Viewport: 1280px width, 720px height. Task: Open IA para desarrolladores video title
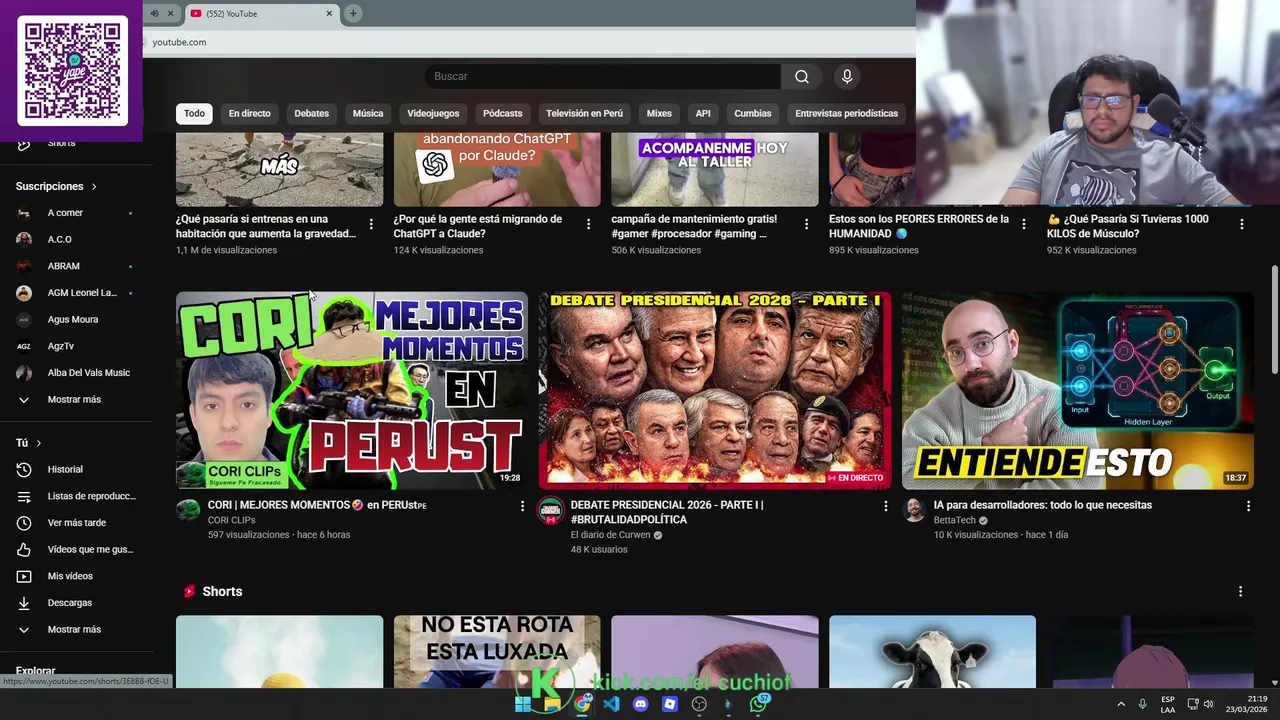click(1043, 505)
